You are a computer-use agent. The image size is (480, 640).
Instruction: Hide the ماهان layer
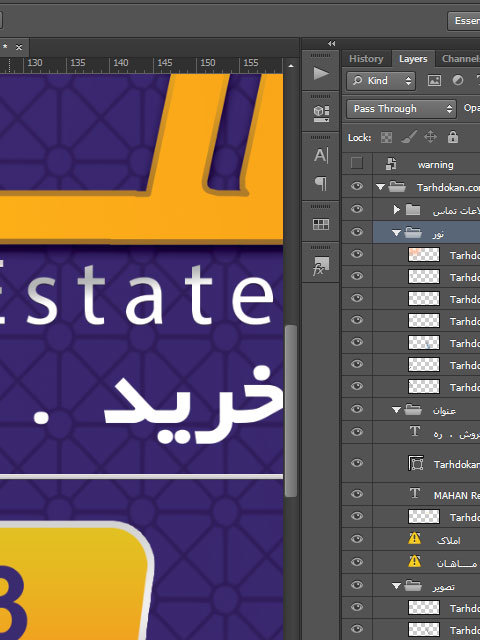click(x=357, y=562)
